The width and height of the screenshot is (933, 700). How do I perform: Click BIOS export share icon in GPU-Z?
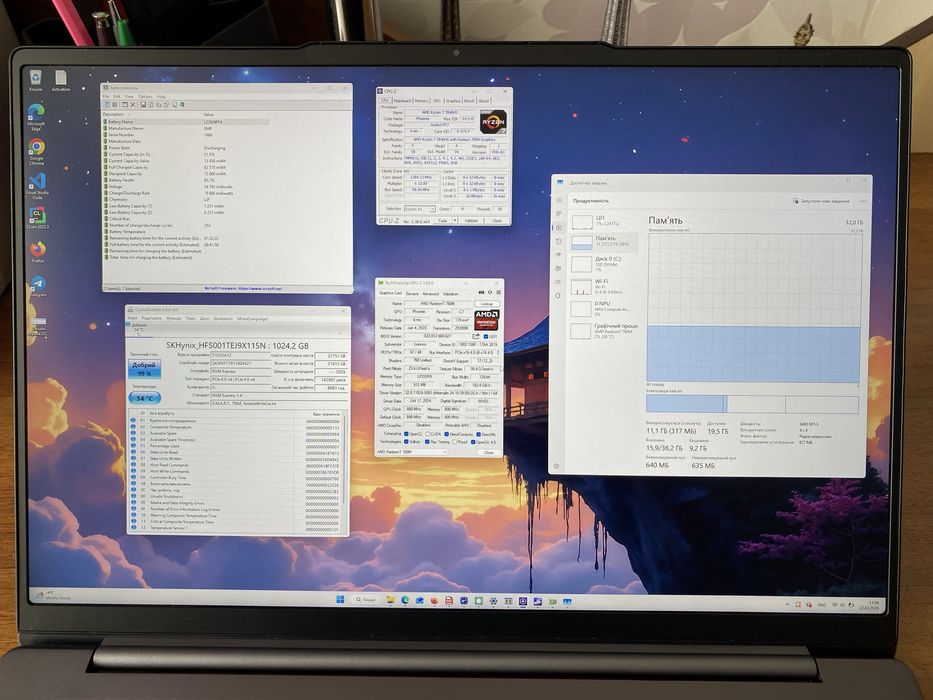(476, 336)
